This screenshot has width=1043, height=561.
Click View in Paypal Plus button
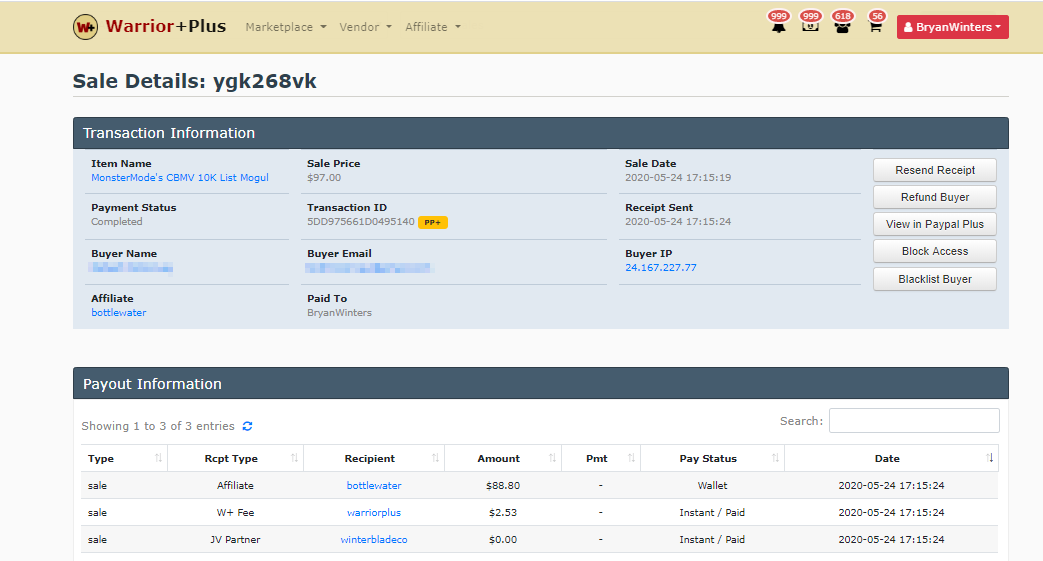pyautogui.click(x=935, y=224)
